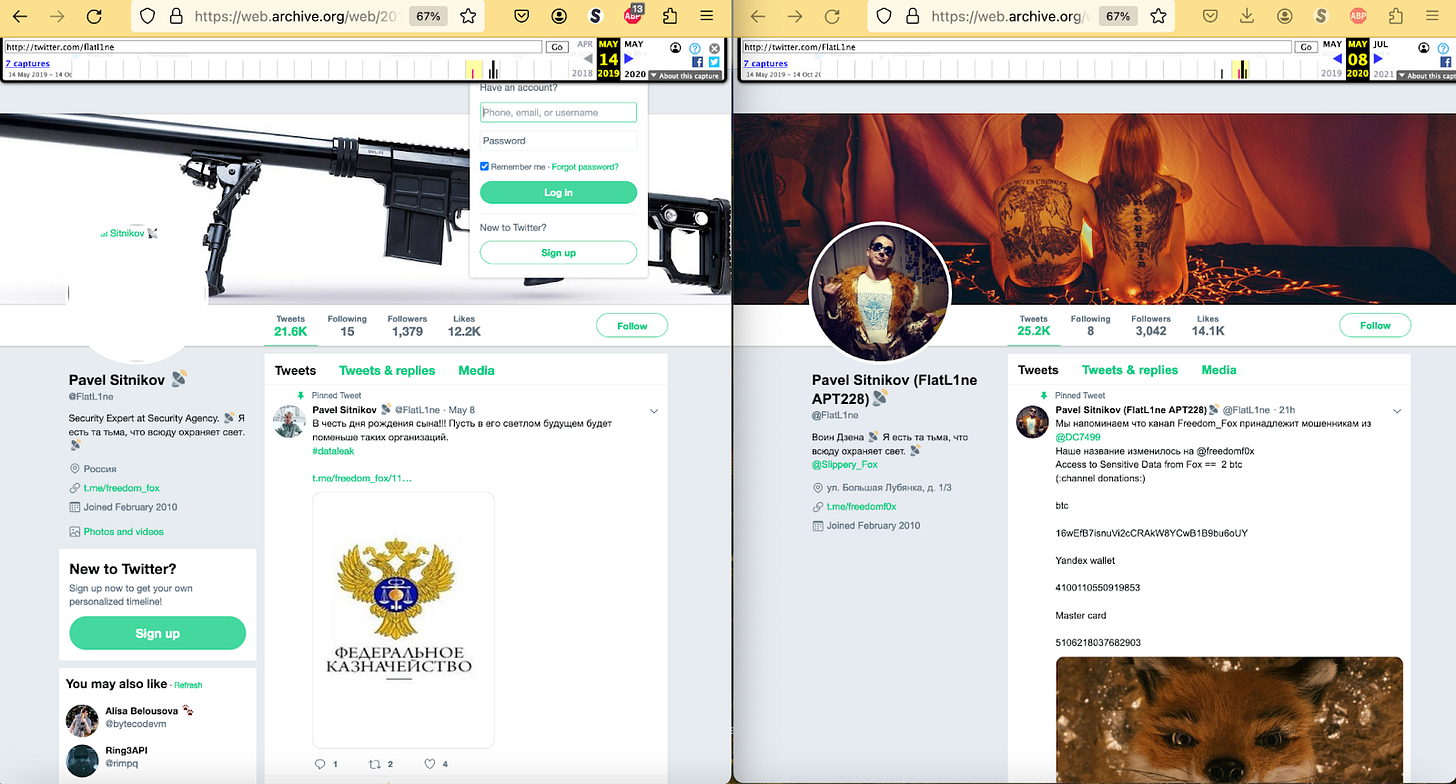Click the padlock site info icon in left browser
Screen dimensions: 1456x784
click(176, 16)
